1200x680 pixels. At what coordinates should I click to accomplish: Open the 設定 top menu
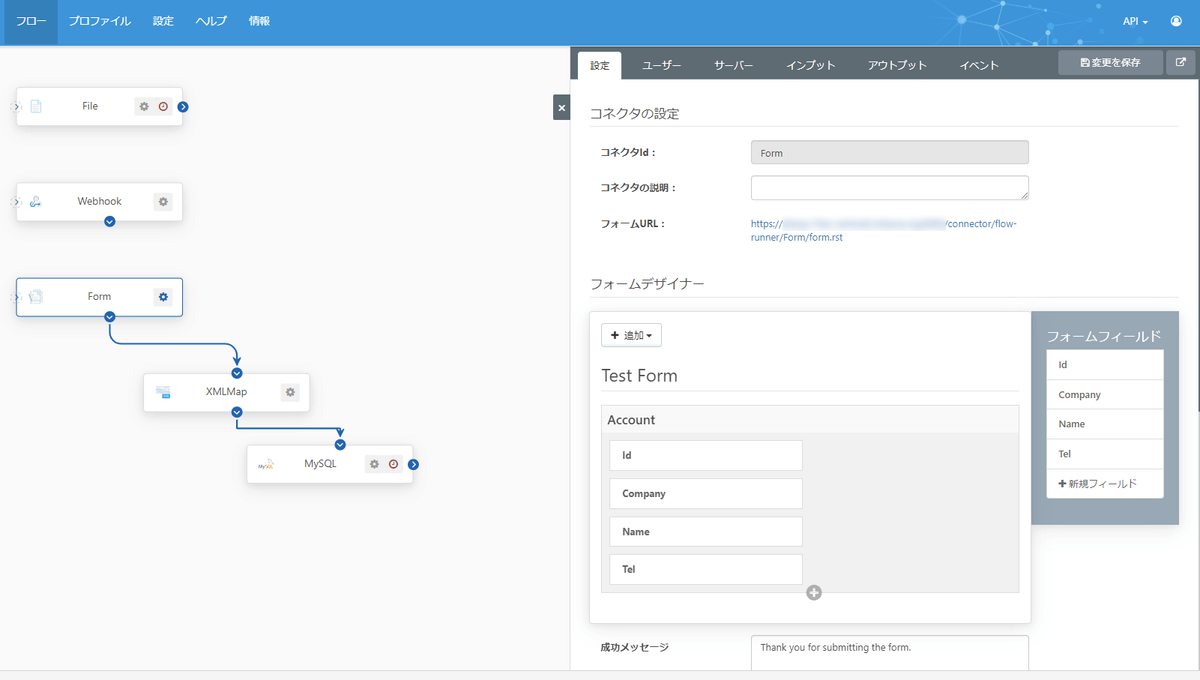163,21
